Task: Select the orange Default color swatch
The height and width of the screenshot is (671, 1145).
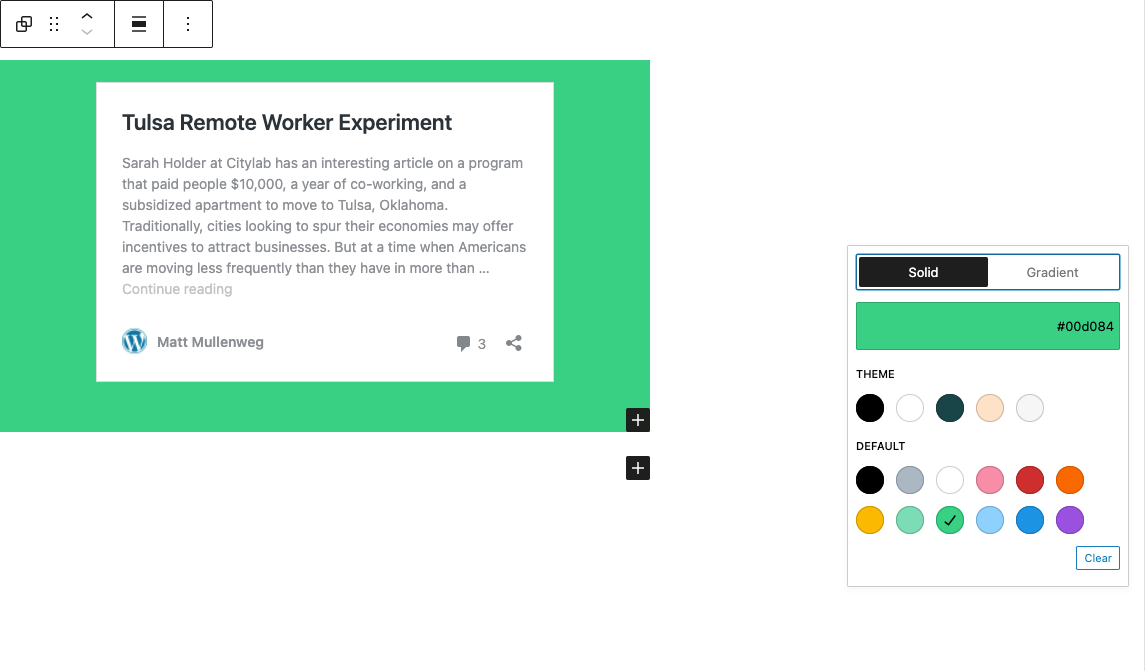Action: point(1069,480)
